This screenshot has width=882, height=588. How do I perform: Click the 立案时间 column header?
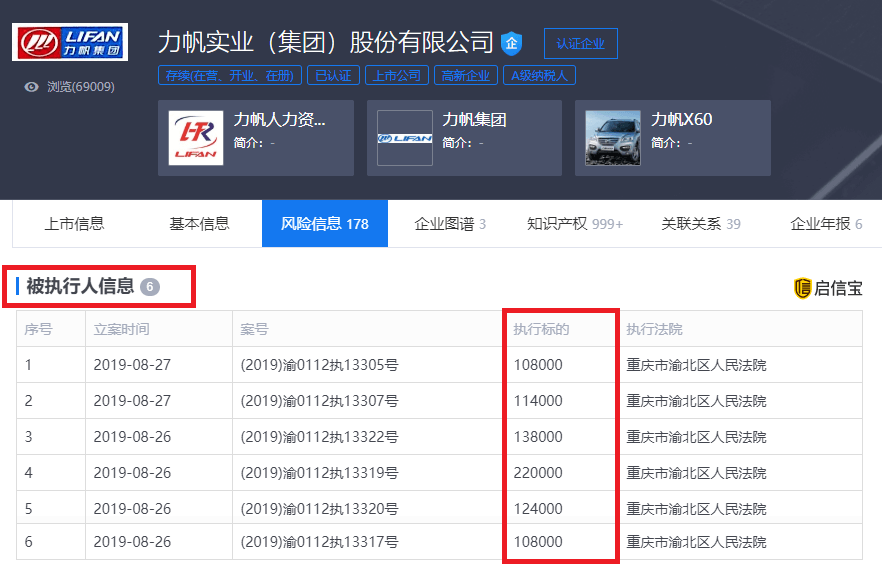click(x=122, y=329)
